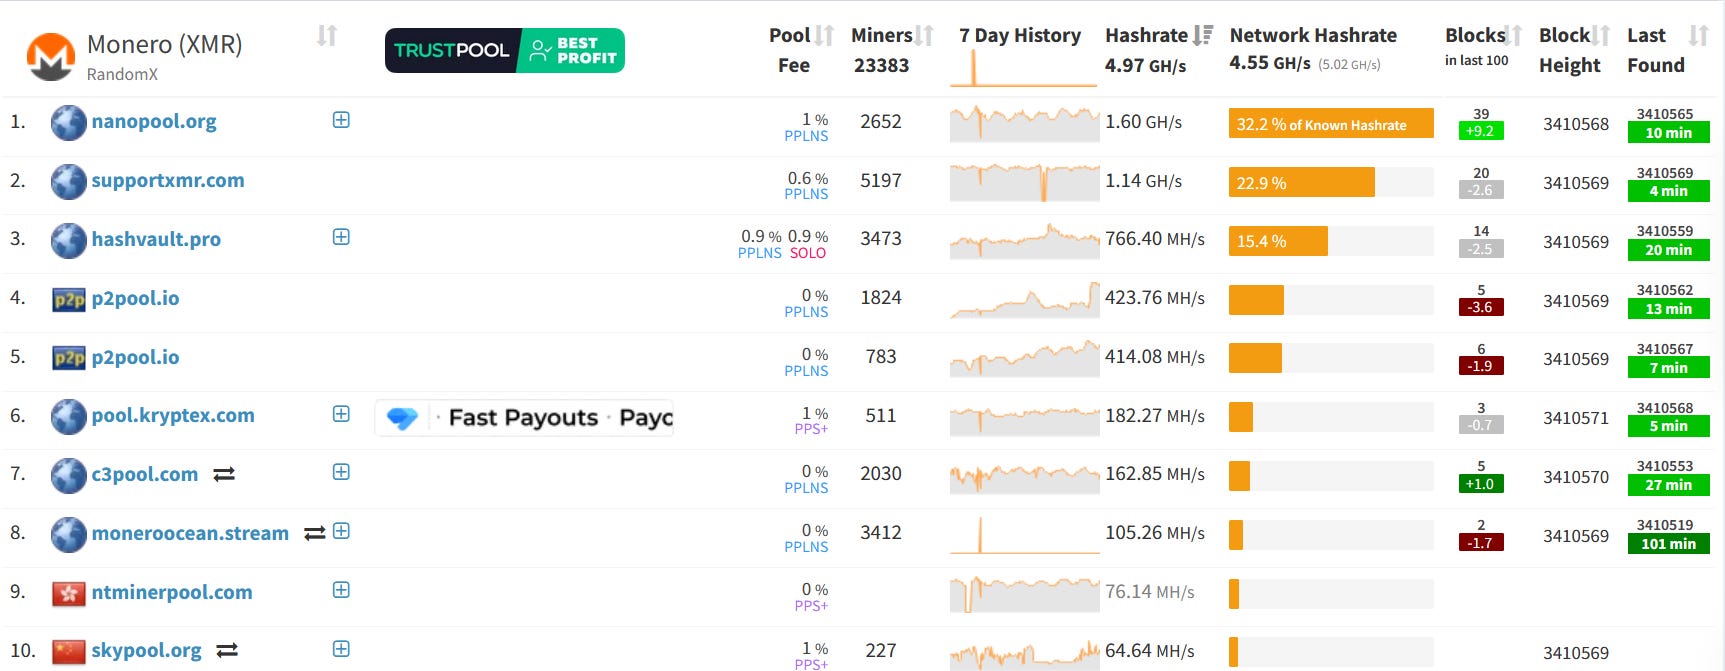The image size is (1725, 671).
Task: Sort the table by Last Found
Action: click(1698, 36)
